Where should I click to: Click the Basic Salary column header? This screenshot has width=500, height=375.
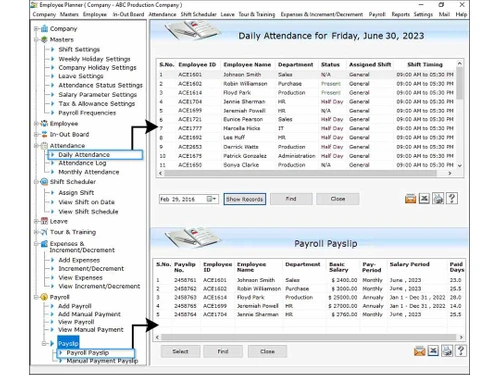point(339,267)
